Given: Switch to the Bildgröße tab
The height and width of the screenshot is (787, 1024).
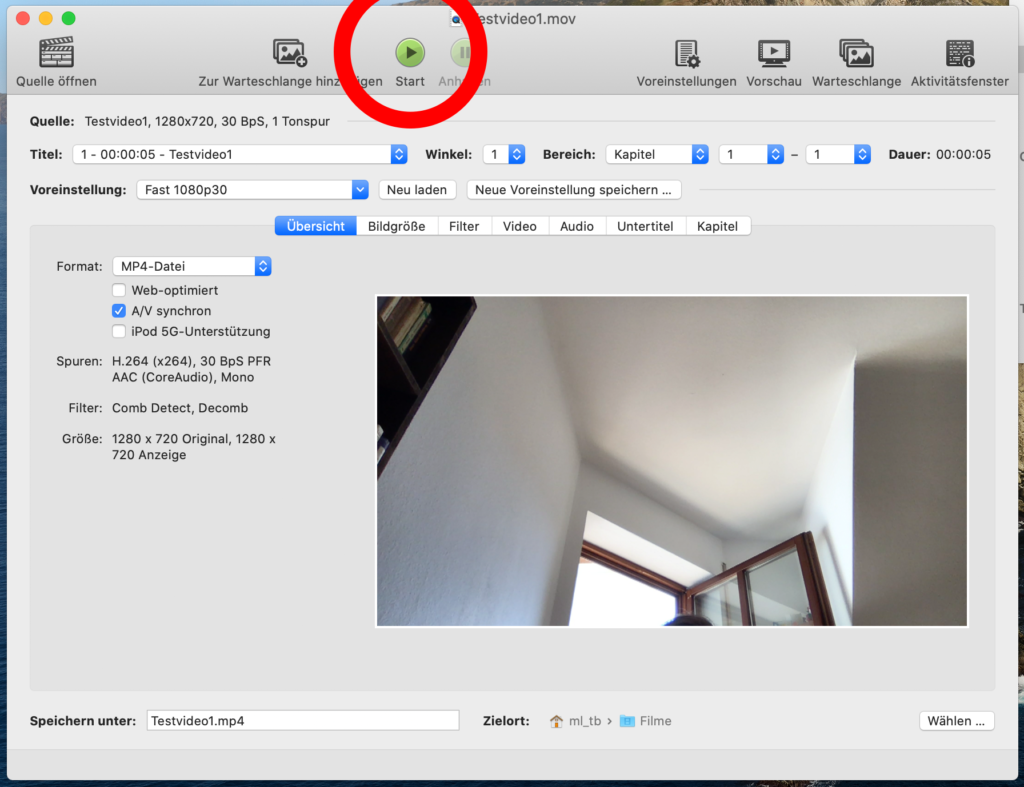Looking at the screenshot, I should (396, 226).
